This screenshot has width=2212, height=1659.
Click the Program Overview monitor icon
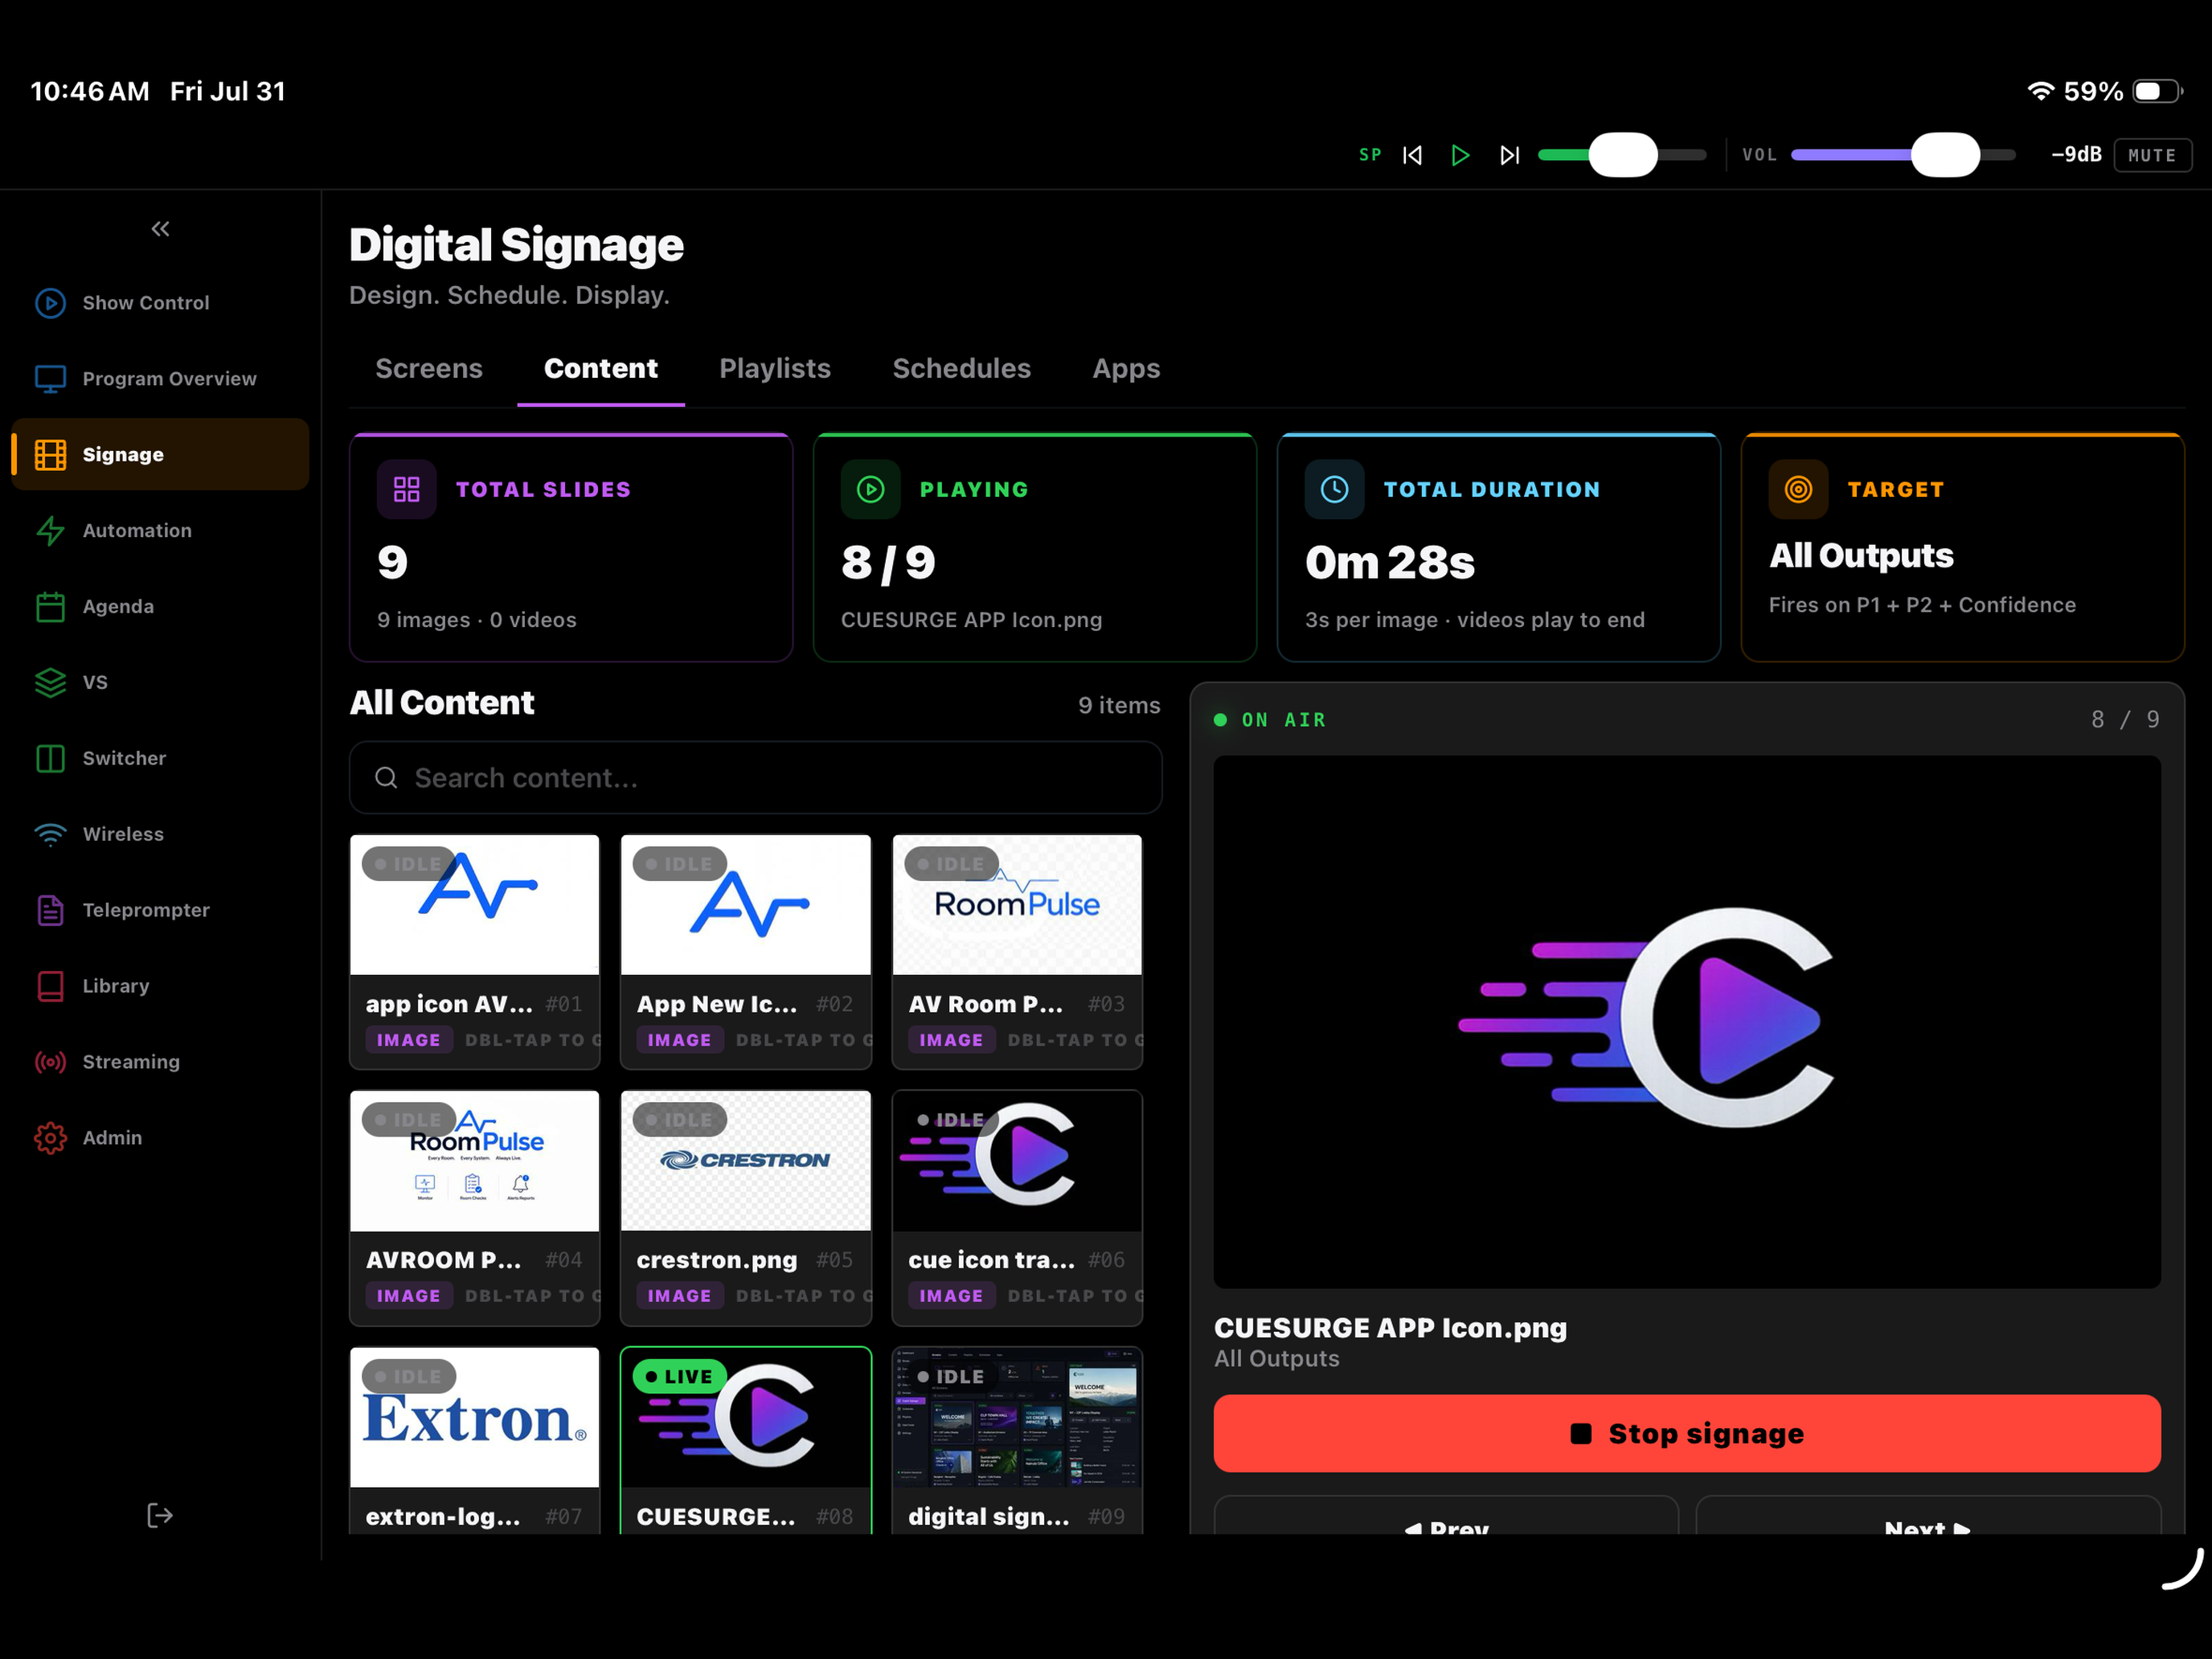[50, 379]
